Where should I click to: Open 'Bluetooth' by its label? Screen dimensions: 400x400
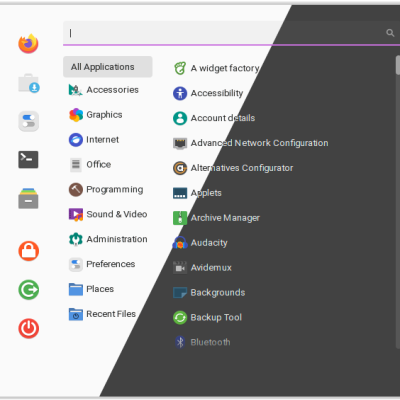210,342
